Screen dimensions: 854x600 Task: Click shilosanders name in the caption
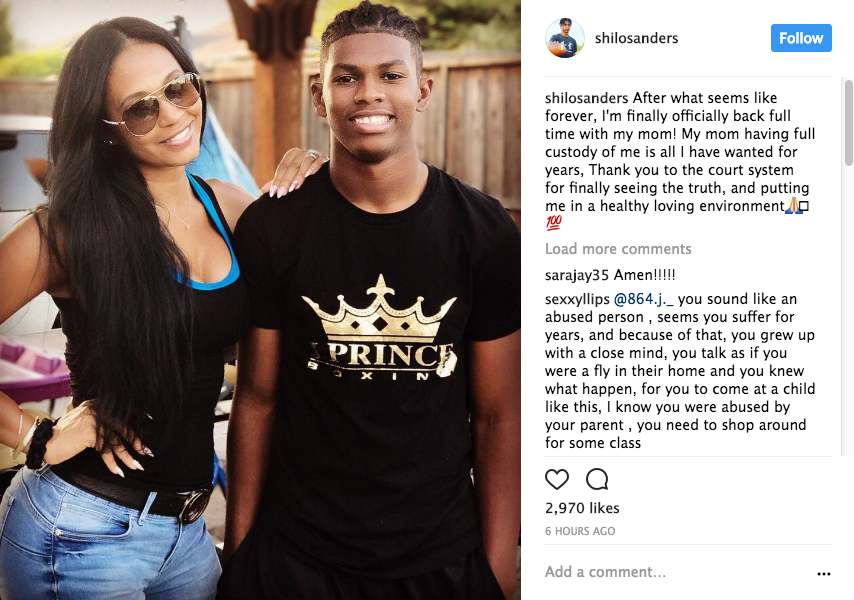tap(587, 98)
